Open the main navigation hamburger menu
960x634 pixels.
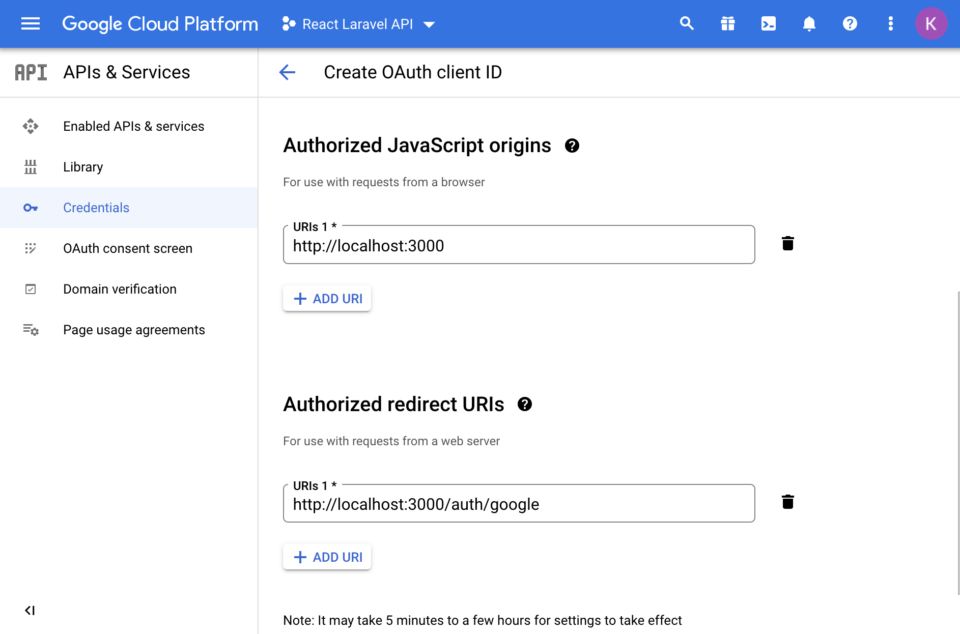(29, 23)
